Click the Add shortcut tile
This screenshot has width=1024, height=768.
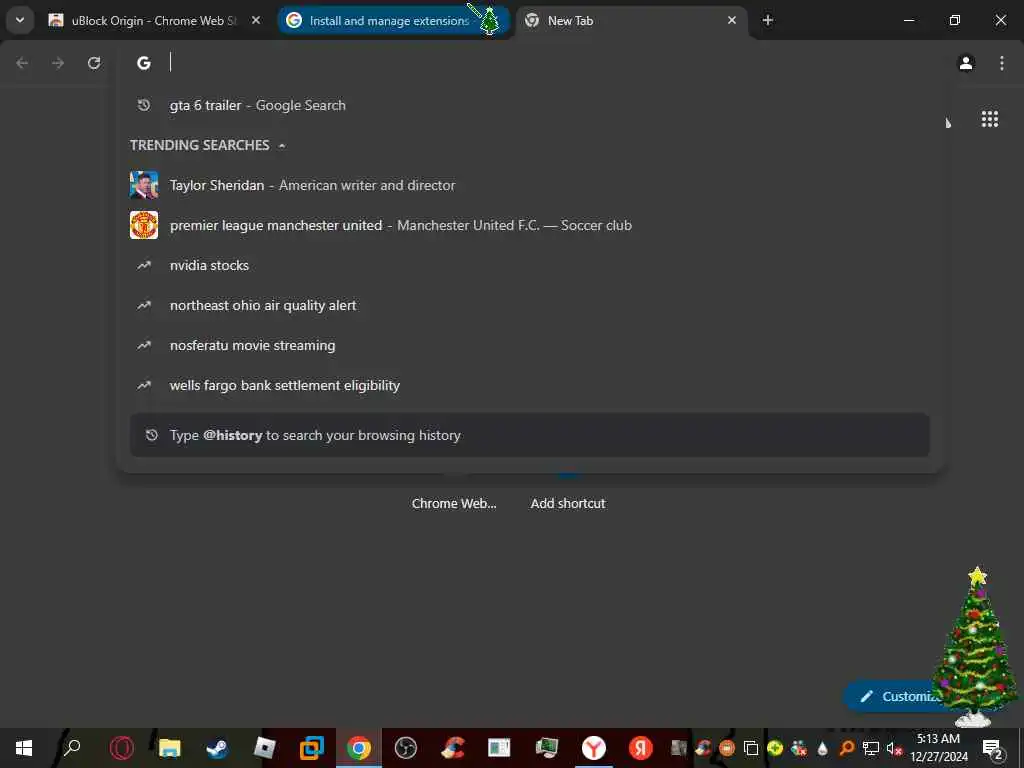point(568,503)
